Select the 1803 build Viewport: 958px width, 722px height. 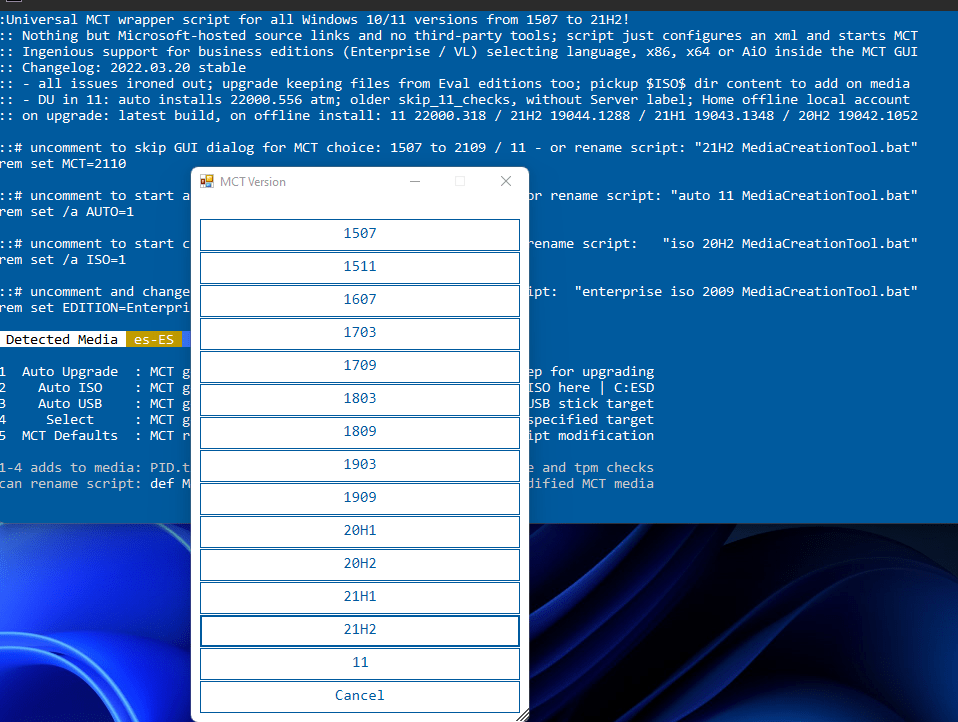pyautogui.click(x=360, y=399)
